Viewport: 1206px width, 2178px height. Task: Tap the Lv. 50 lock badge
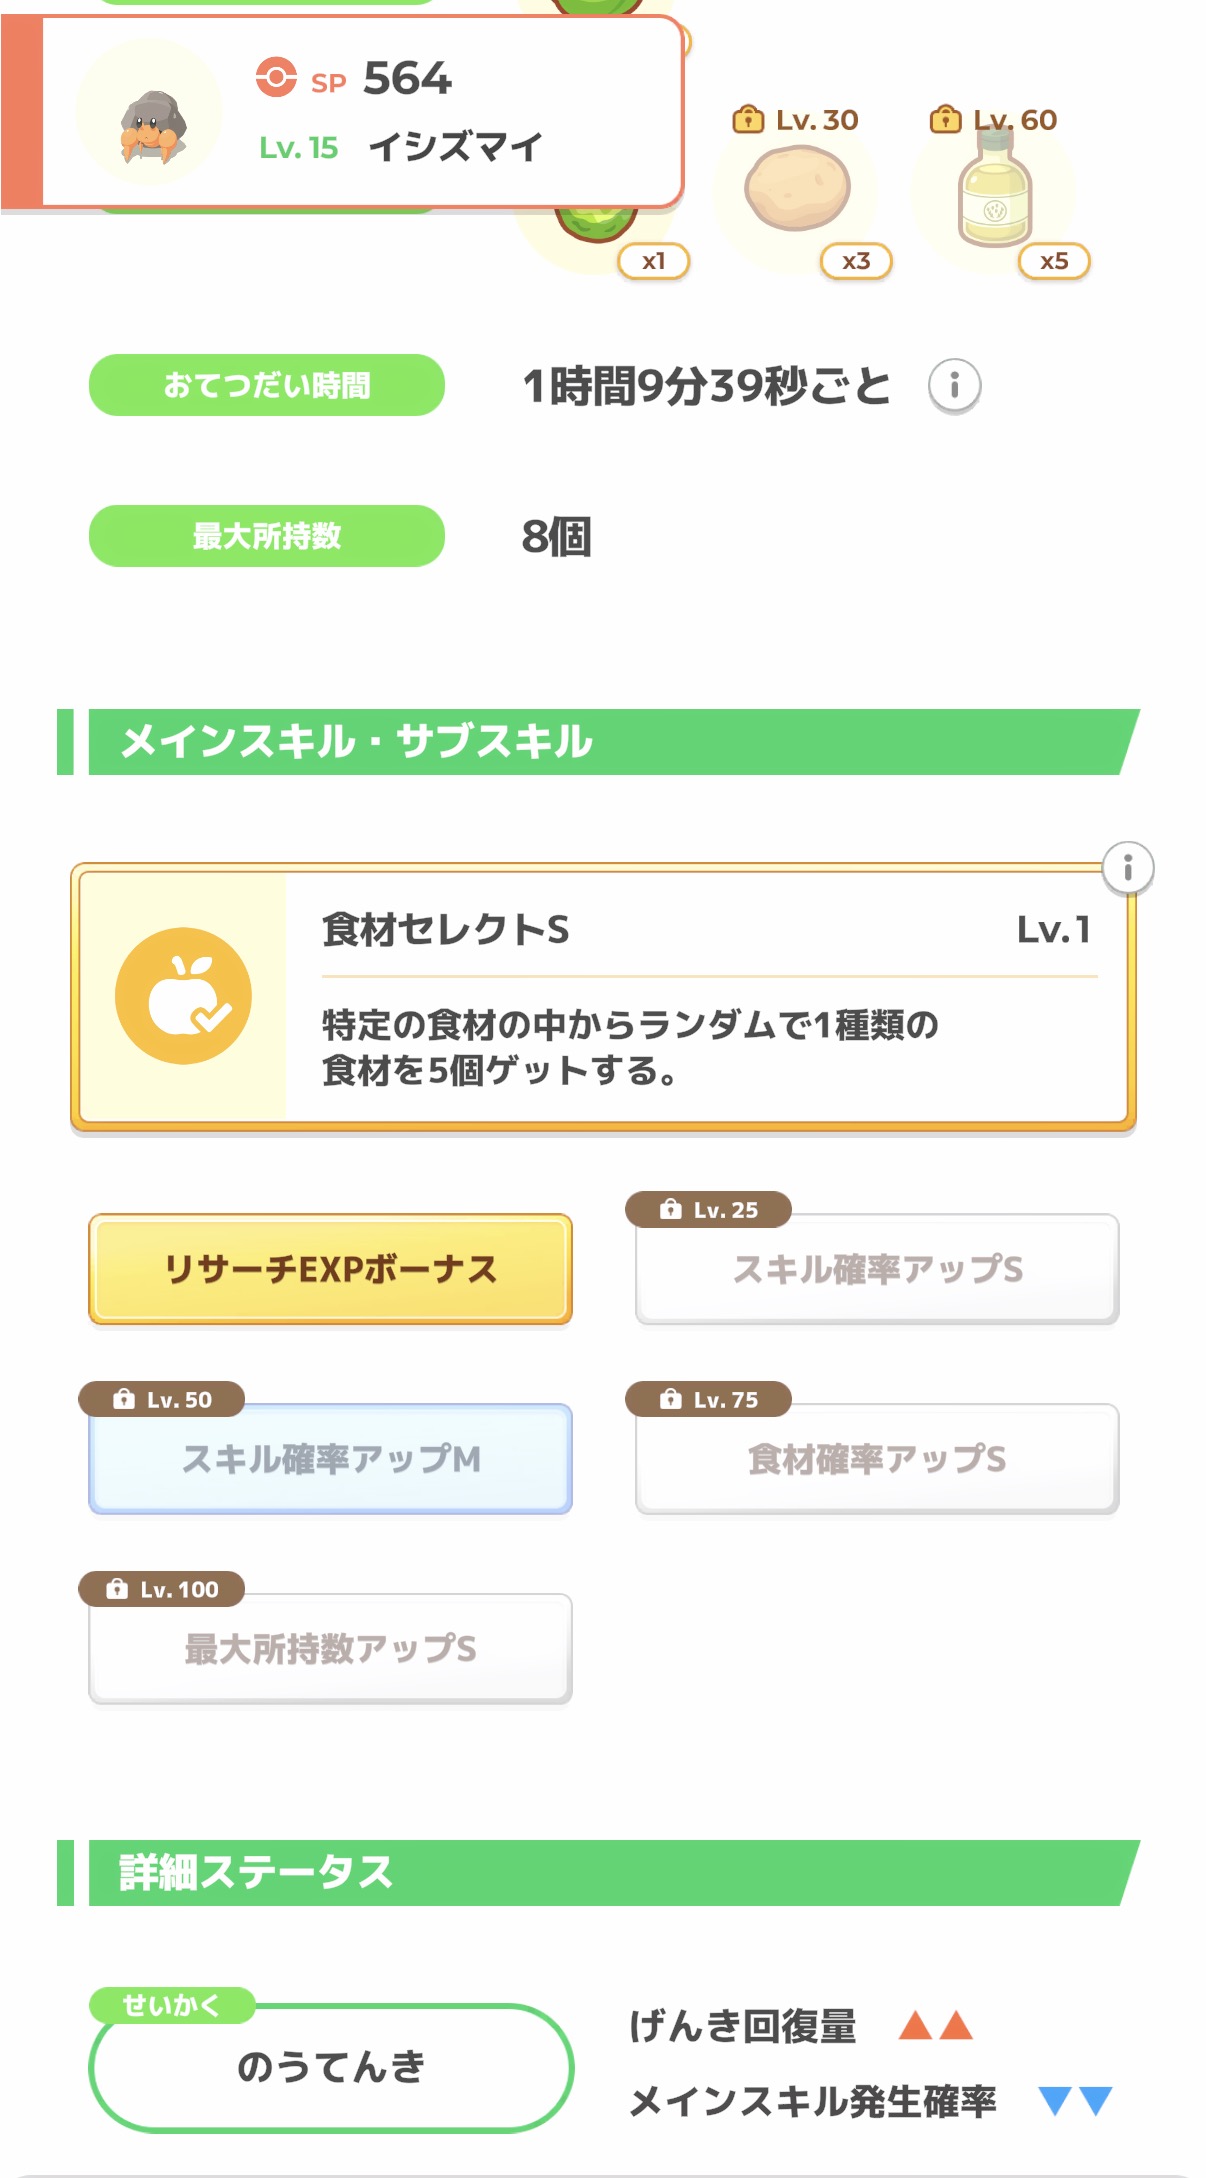[162, 1399]
